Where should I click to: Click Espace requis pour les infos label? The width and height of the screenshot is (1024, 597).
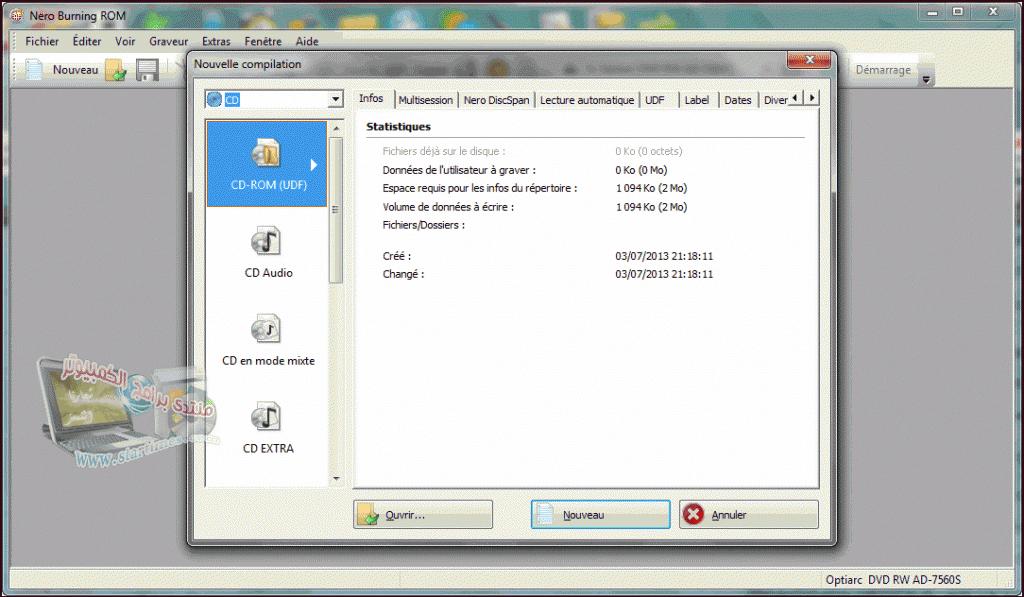[479, 188]
